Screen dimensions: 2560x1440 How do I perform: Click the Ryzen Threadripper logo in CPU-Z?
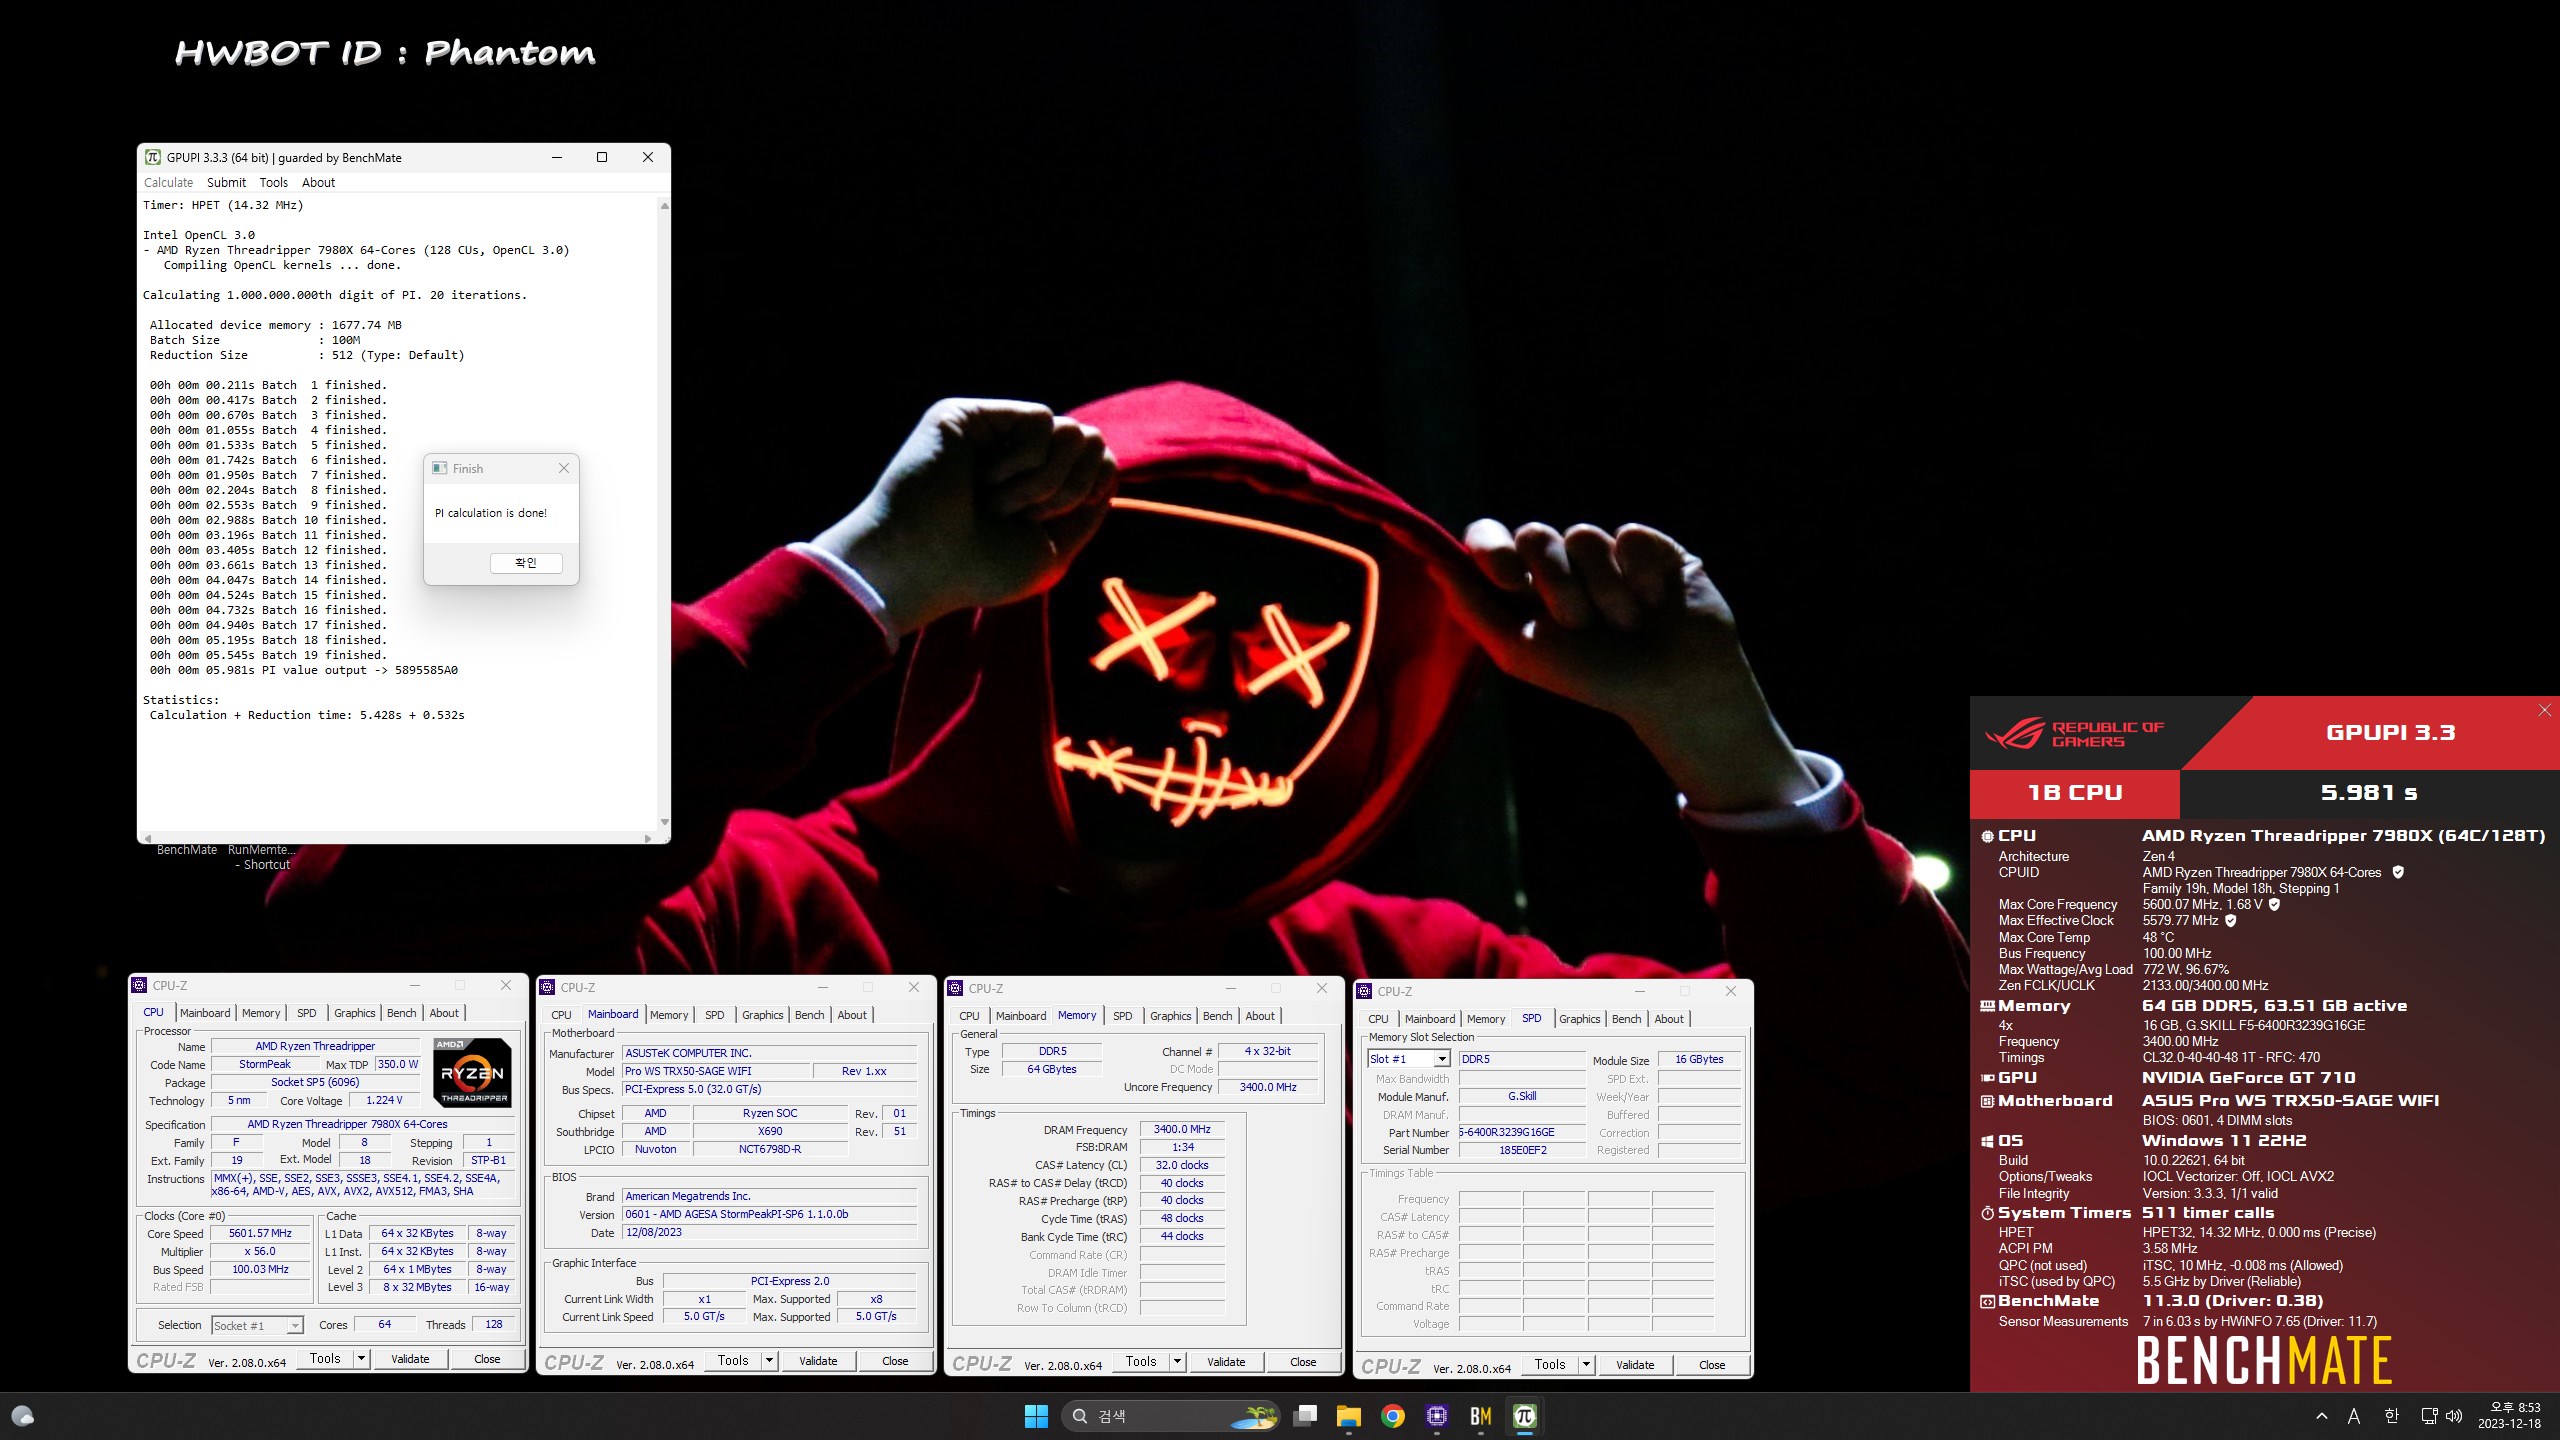point(473,1072)
